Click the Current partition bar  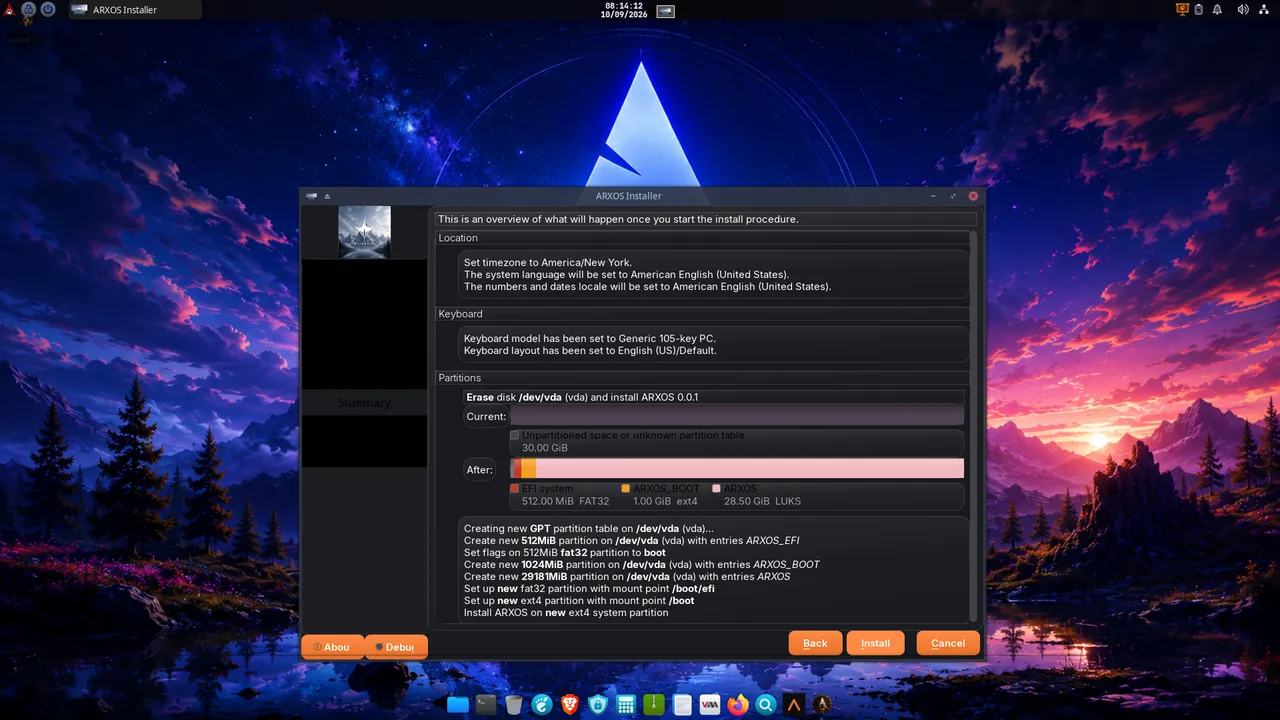(x=737, y=415)
